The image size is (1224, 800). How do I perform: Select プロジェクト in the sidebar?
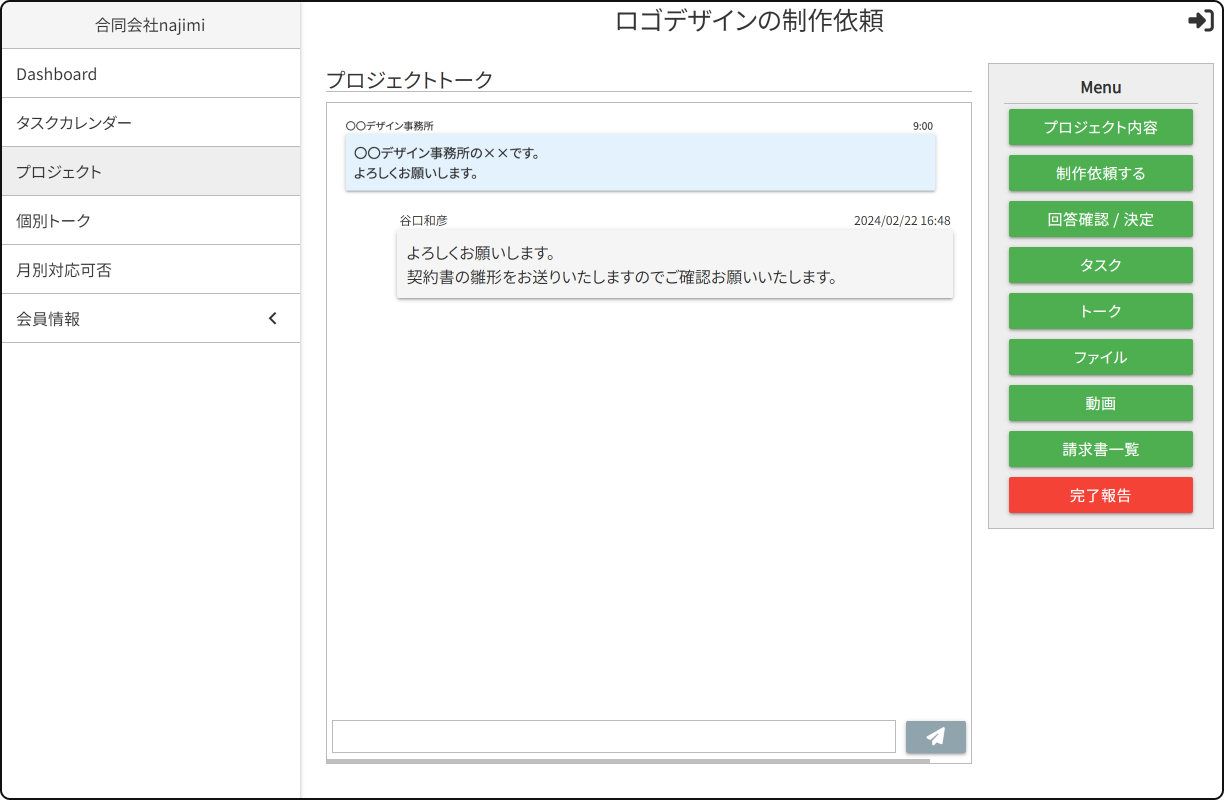click(59, 172)
